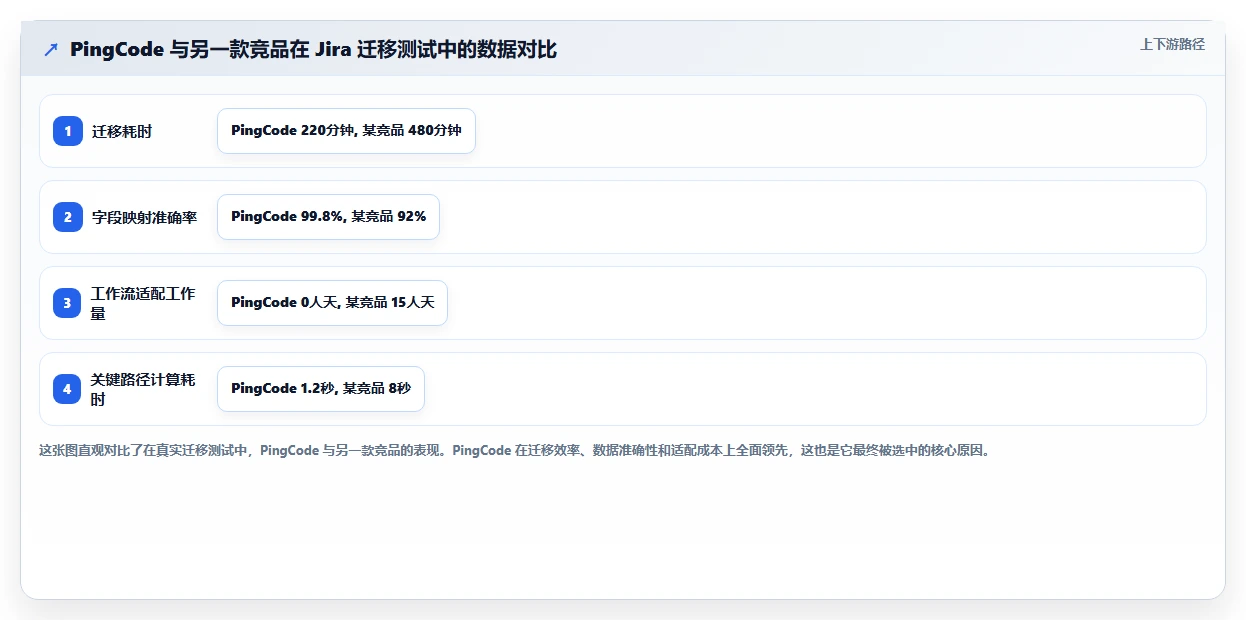1246x620 pixels.
Task: Click the chart title mentioning Jira 迁移测试
Action: coord(313,49)
